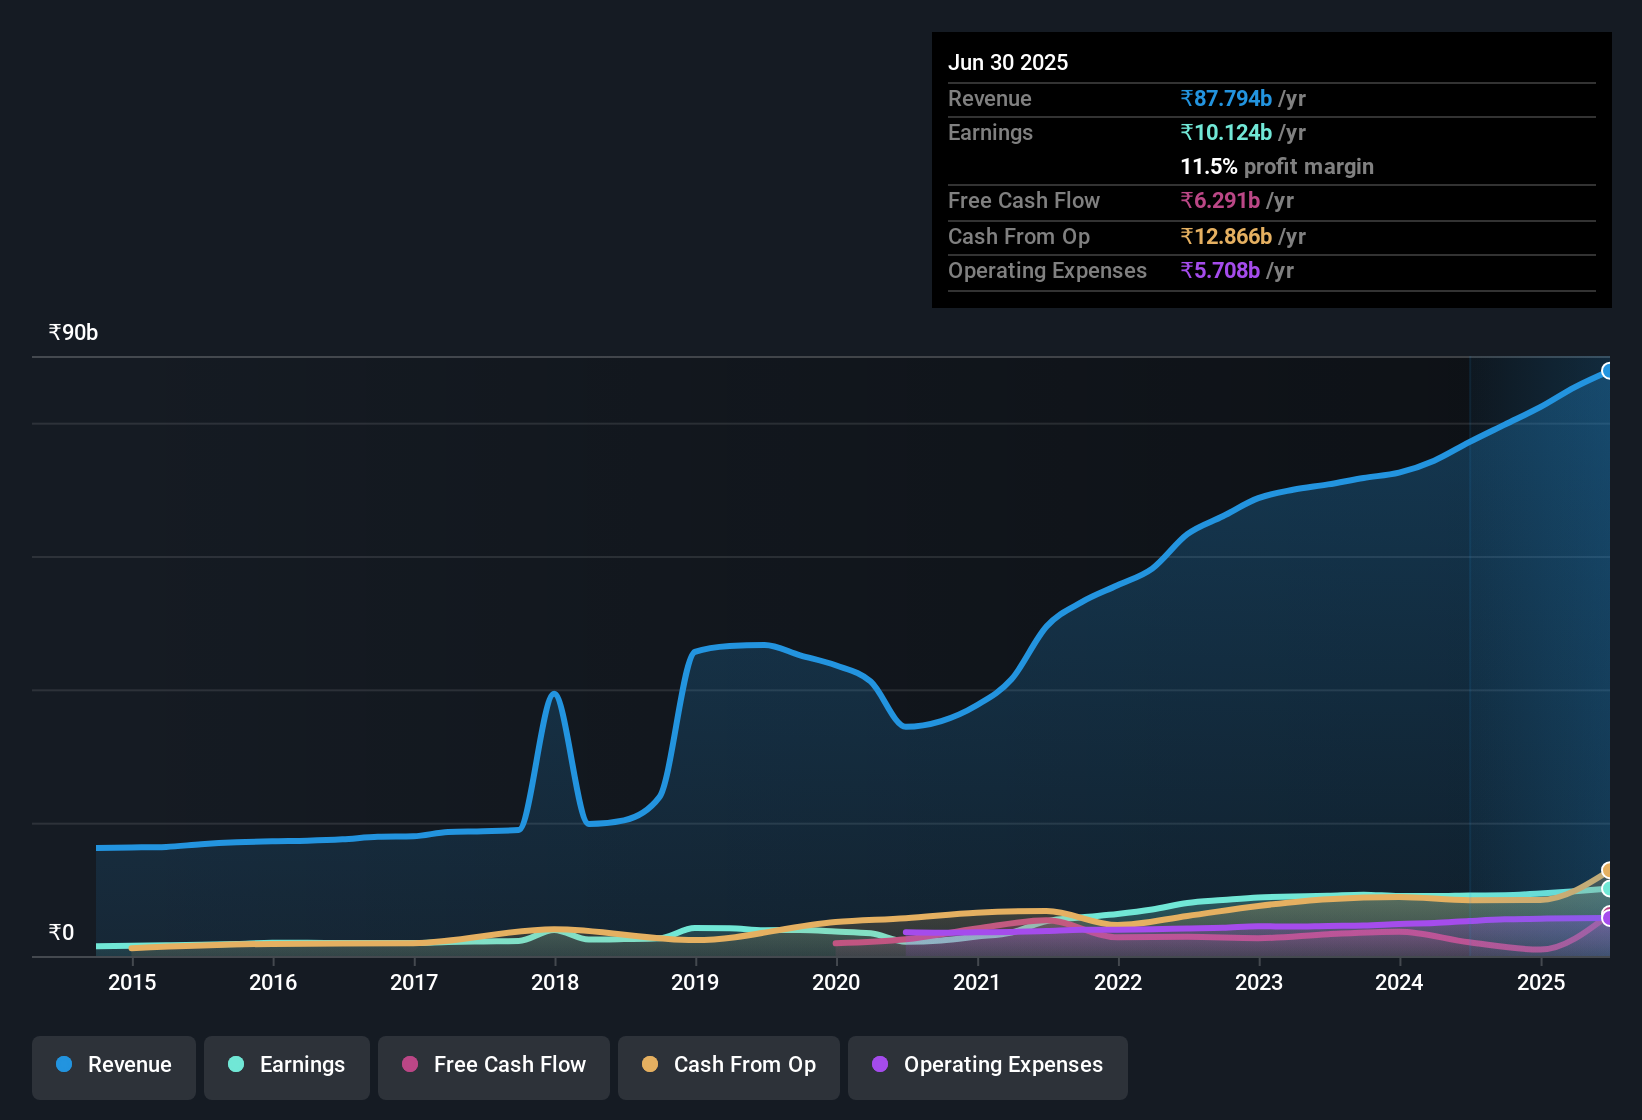This screenshot has width=1642, height=1120.
Task: Open the Free Cash Flow legend entry
Action: [x=493, y=1067]
